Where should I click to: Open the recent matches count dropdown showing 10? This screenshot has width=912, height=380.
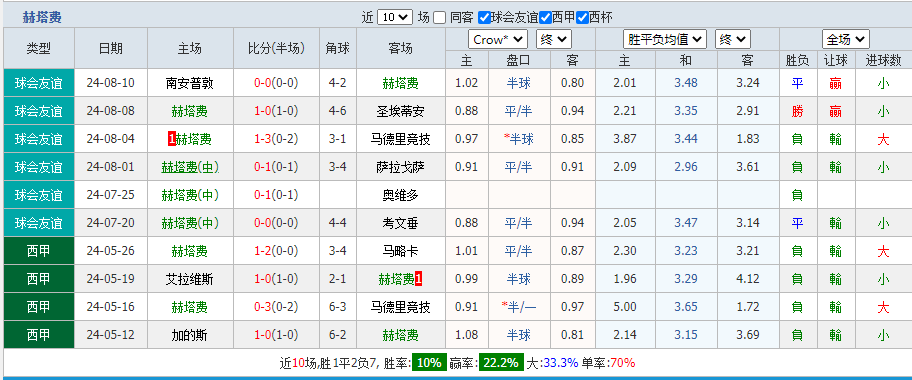(x=395, y=17)
